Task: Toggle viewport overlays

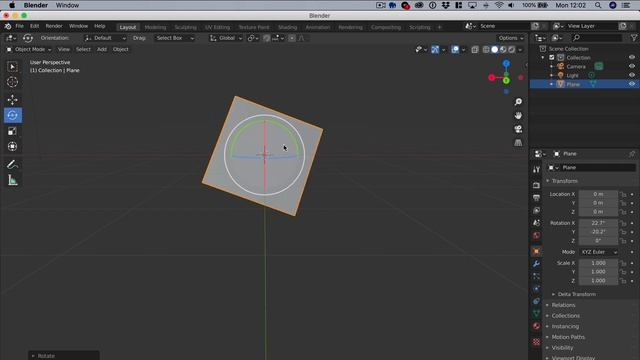Action: tap(455, 50)
